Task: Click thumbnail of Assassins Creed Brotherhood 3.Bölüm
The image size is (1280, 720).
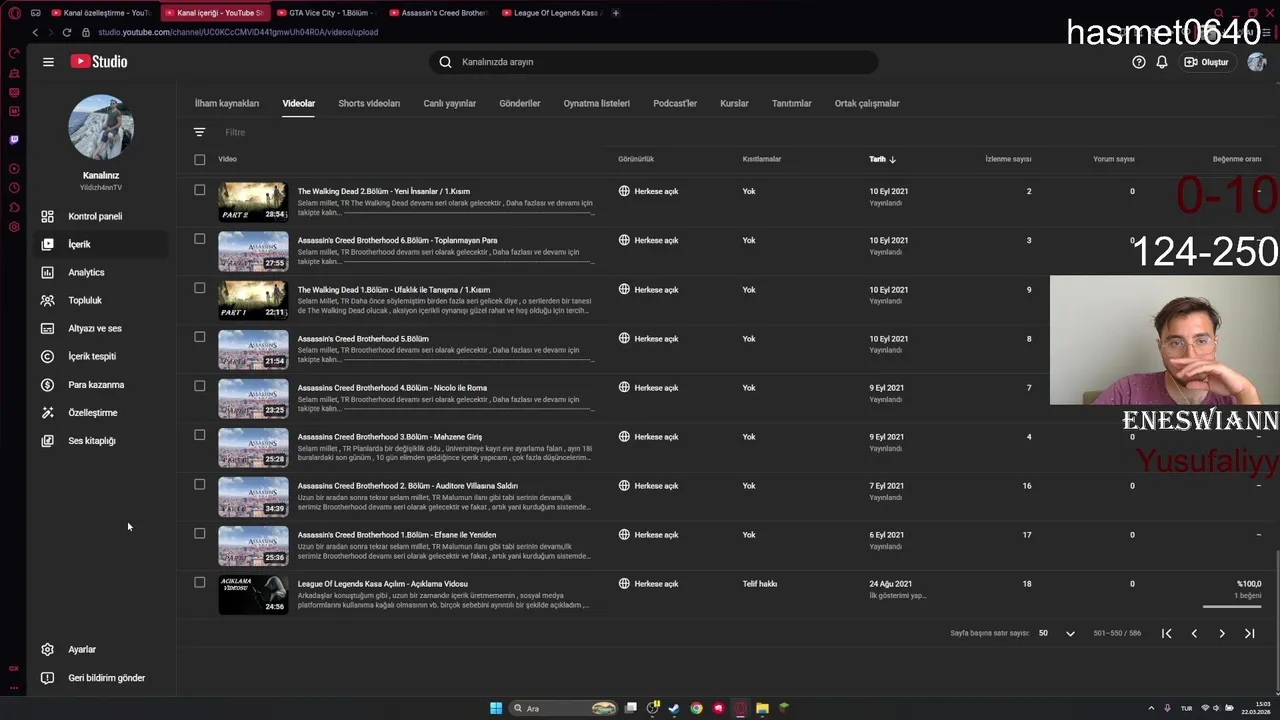Action: (253, 446)
